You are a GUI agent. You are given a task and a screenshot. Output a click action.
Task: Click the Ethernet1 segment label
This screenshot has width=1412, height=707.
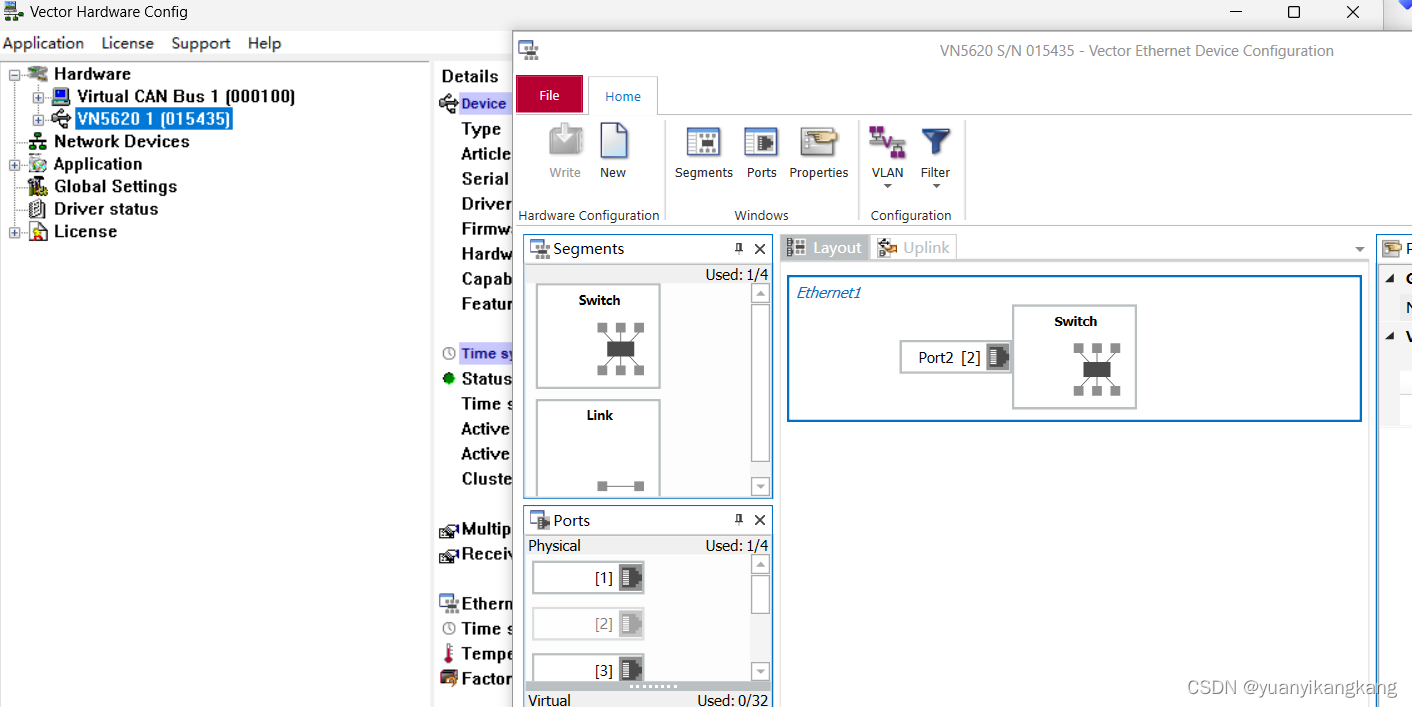[x=828, y=292]
